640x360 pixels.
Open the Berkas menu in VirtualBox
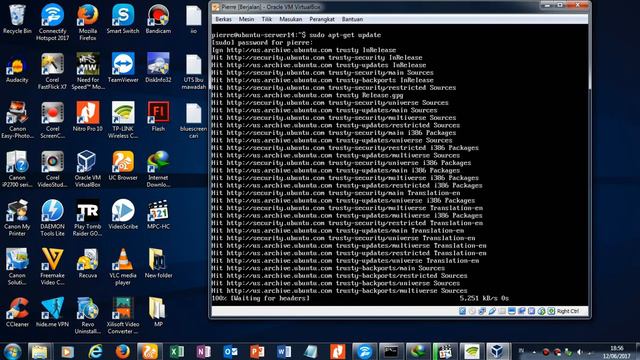click(223, 19)
